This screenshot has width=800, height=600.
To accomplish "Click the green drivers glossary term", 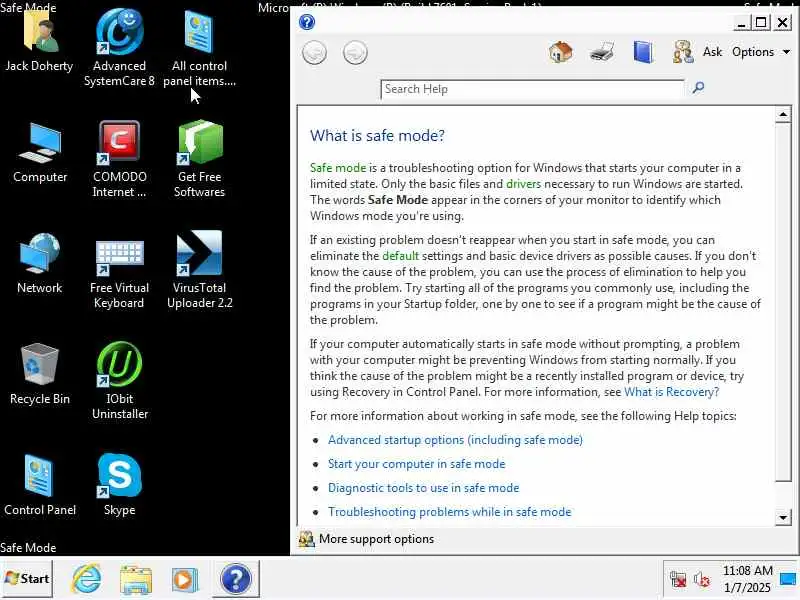I will (523, 184).
